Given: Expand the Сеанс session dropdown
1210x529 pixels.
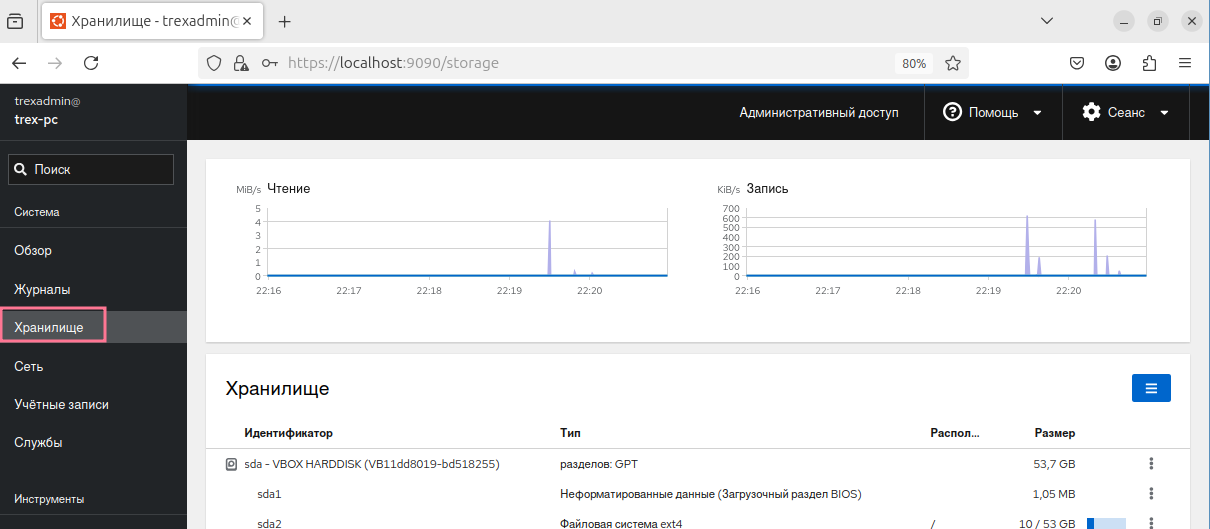Looking at the screenshot, I should (x=1125, y=113).
